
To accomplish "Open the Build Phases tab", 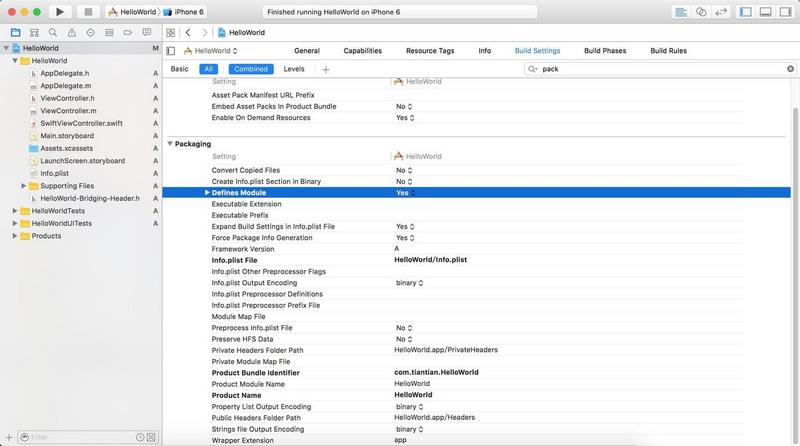I will [605, 51].
